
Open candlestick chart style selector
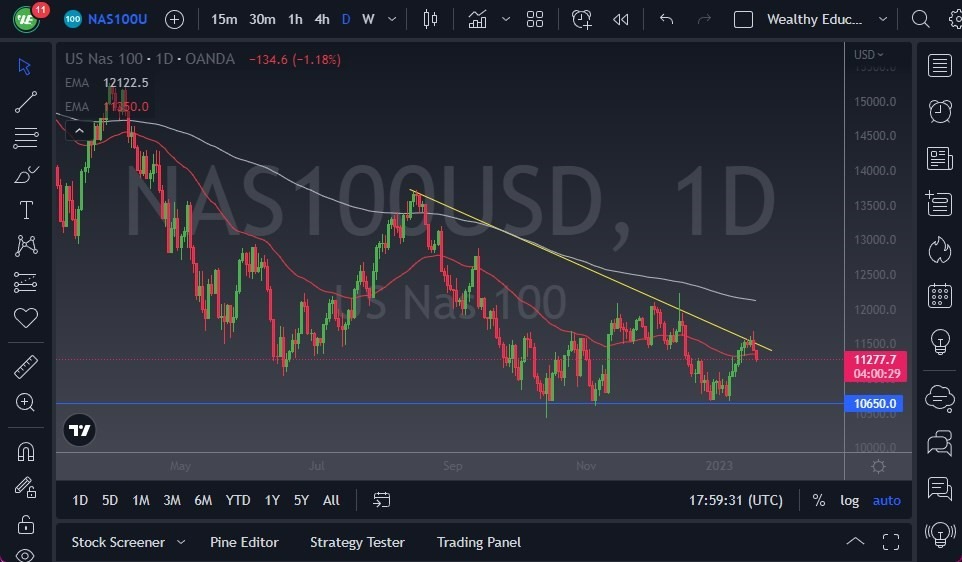430,20
